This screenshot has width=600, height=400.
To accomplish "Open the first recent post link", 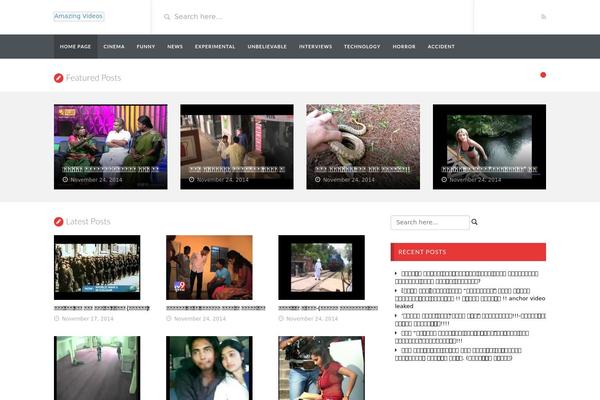I will [x=467, y=277].
